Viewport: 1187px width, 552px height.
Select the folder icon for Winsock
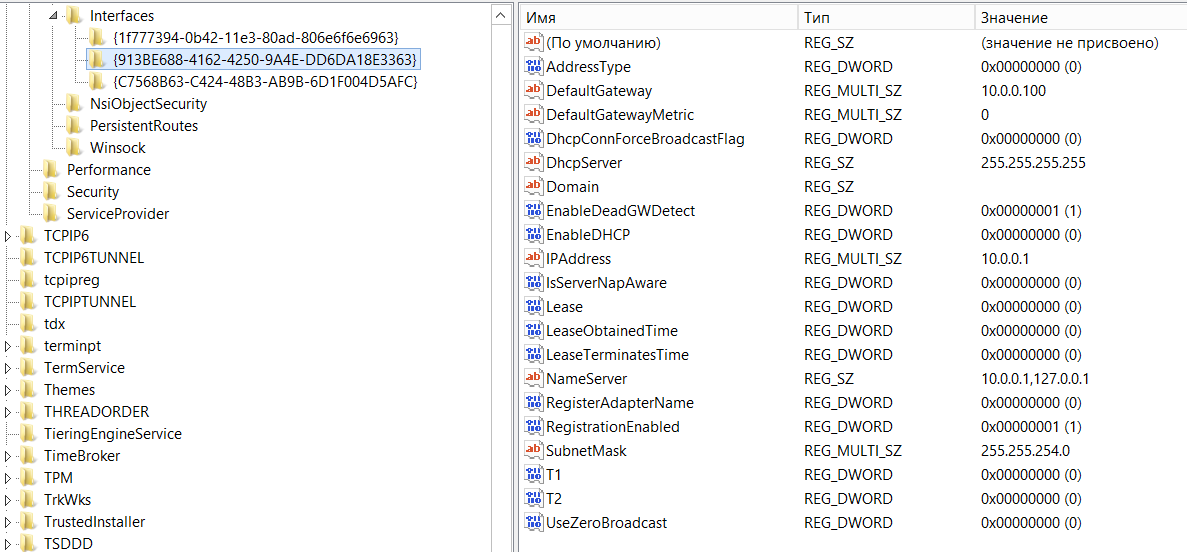(x=74, y=148)
